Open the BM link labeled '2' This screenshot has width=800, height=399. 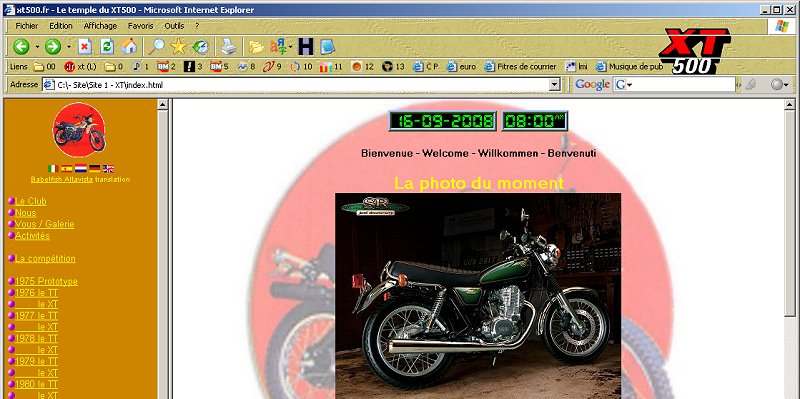pos(166,66)
